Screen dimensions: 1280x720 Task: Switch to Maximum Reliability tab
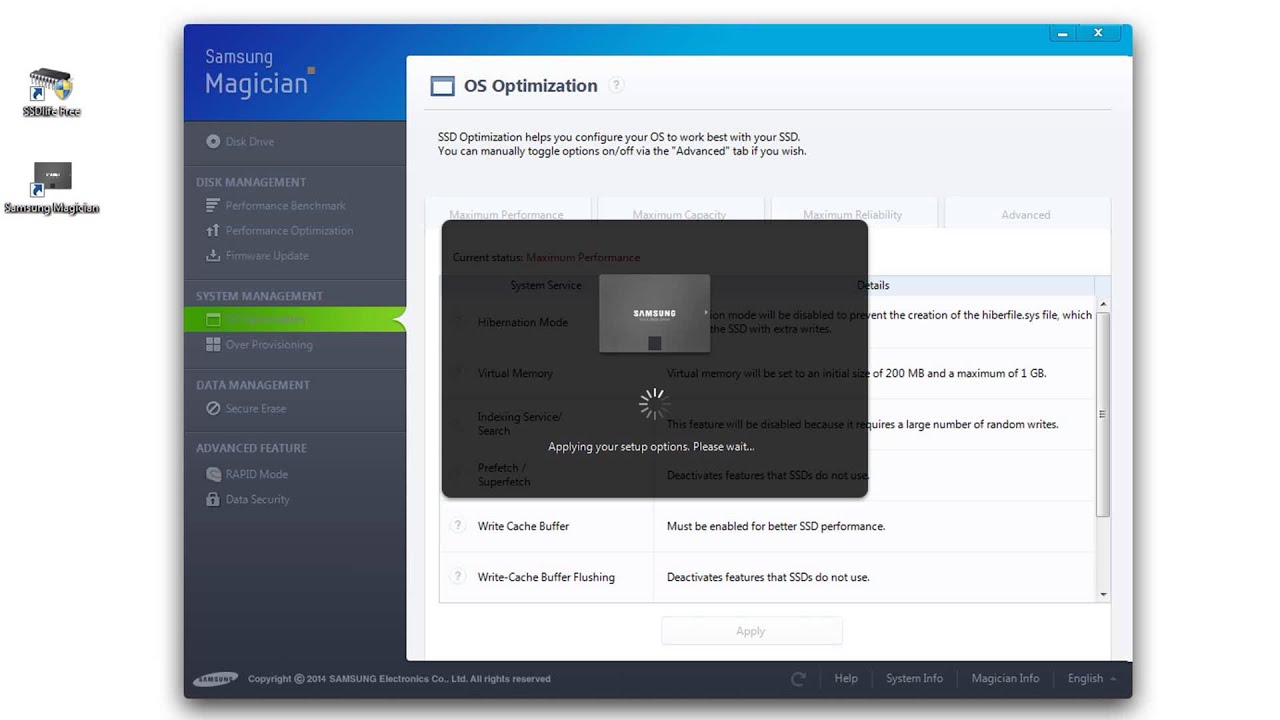(852, 215)
